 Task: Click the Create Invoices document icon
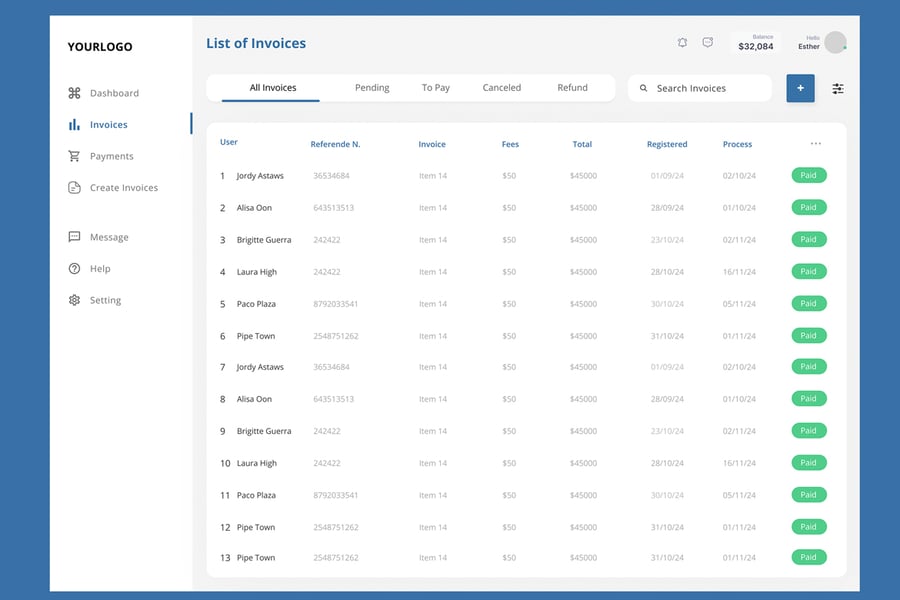(x=74, y=188)
